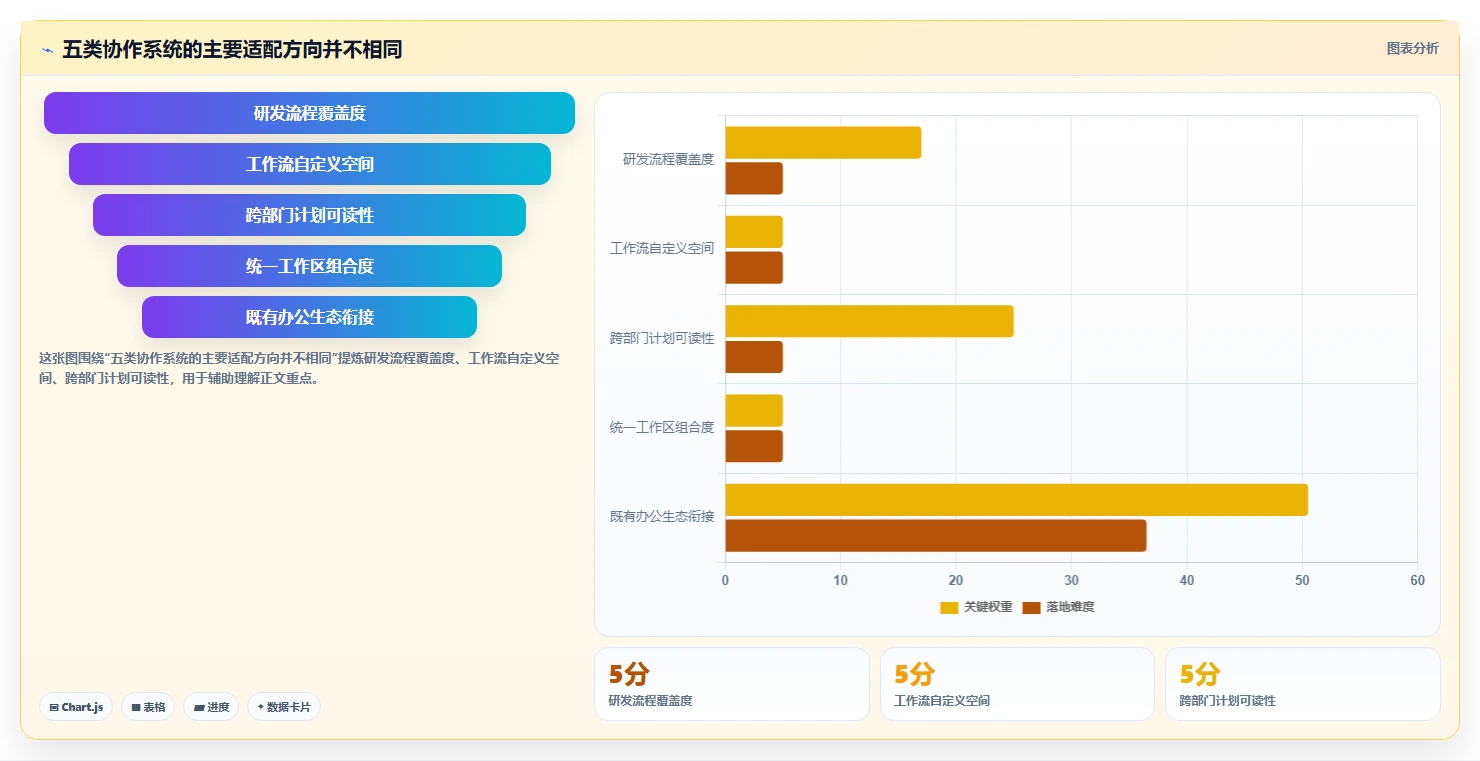Click the yellow 关键权重 bar for 工作流自定义空间
Viewport: 1480px width, 761px height.
tap(754, 232)
